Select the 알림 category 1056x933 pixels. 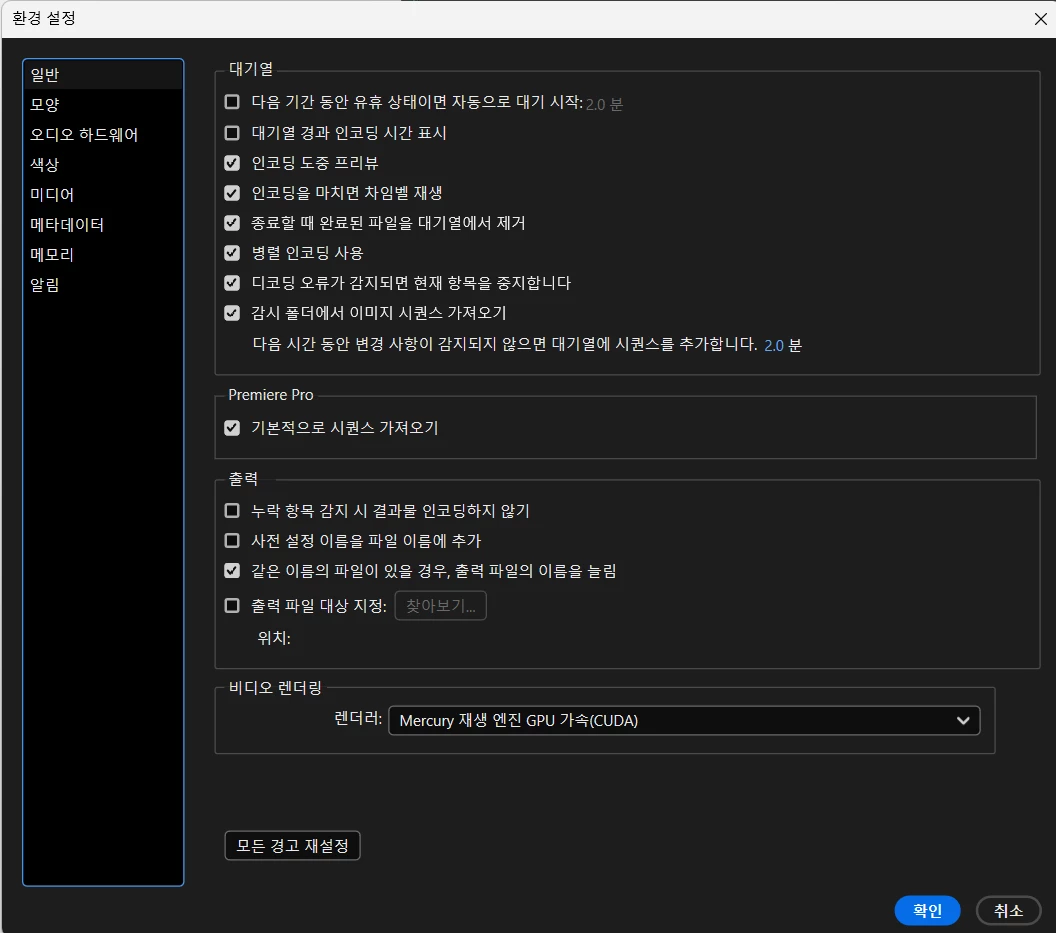click(102, 284)
